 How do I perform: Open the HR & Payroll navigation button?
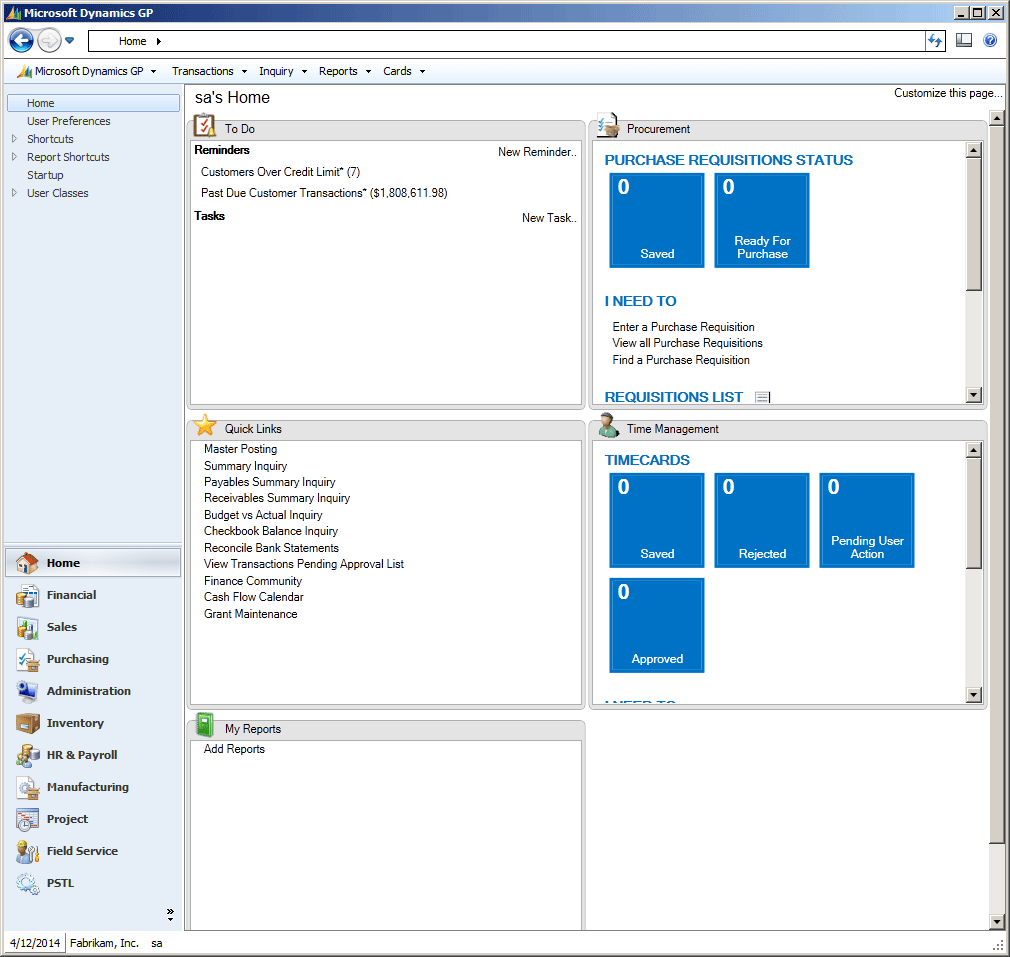tap(93, 755)
